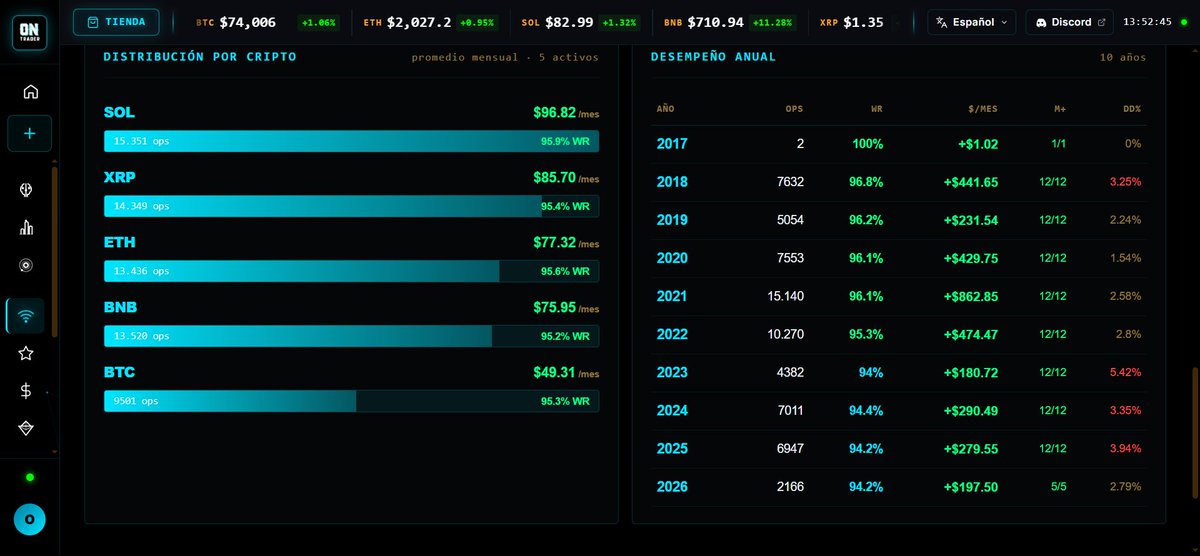Screen dimensions: 1200x556
Task: Open the bar chart icon in sidebar
Action: coord(27,227)
